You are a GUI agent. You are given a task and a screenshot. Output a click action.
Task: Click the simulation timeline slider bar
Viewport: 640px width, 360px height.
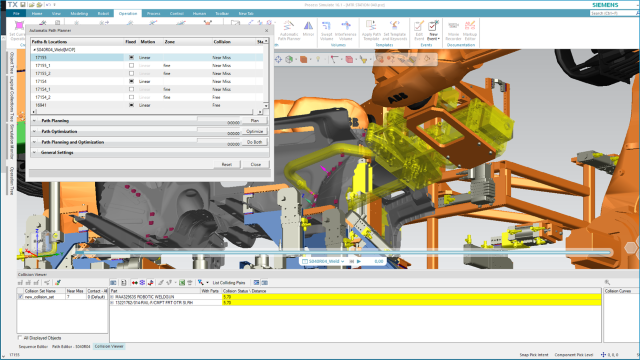pyautogui.click(x=343, y=253)
